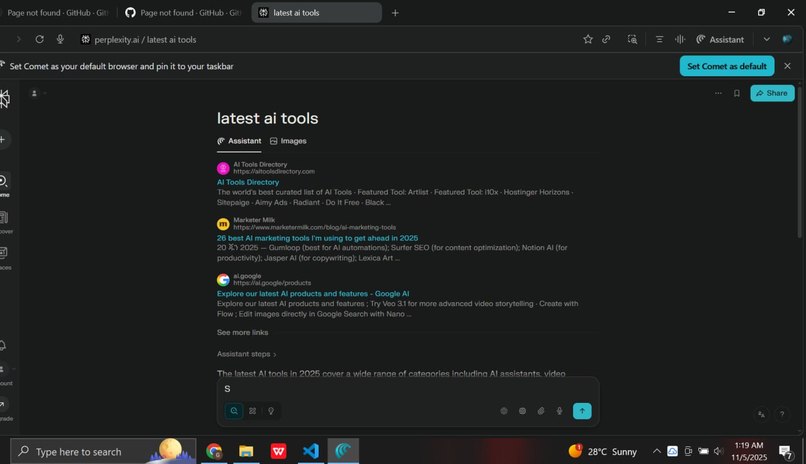806x464 pixels.
Task: Open the Assistant side panel
Action: (720, 39)
